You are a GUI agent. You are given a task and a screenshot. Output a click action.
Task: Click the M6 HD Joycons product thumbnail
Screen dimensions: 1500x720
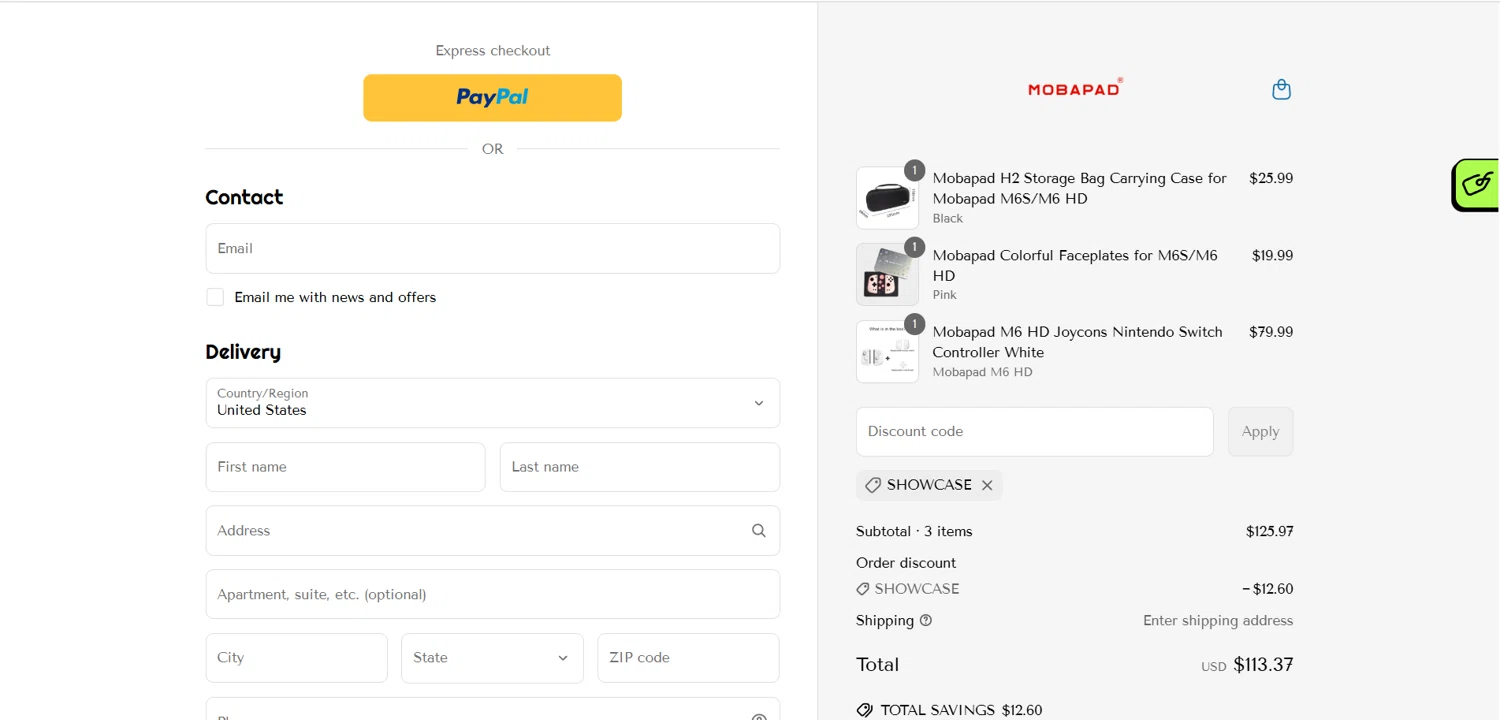pyautogui.click(x=887, y=351)
